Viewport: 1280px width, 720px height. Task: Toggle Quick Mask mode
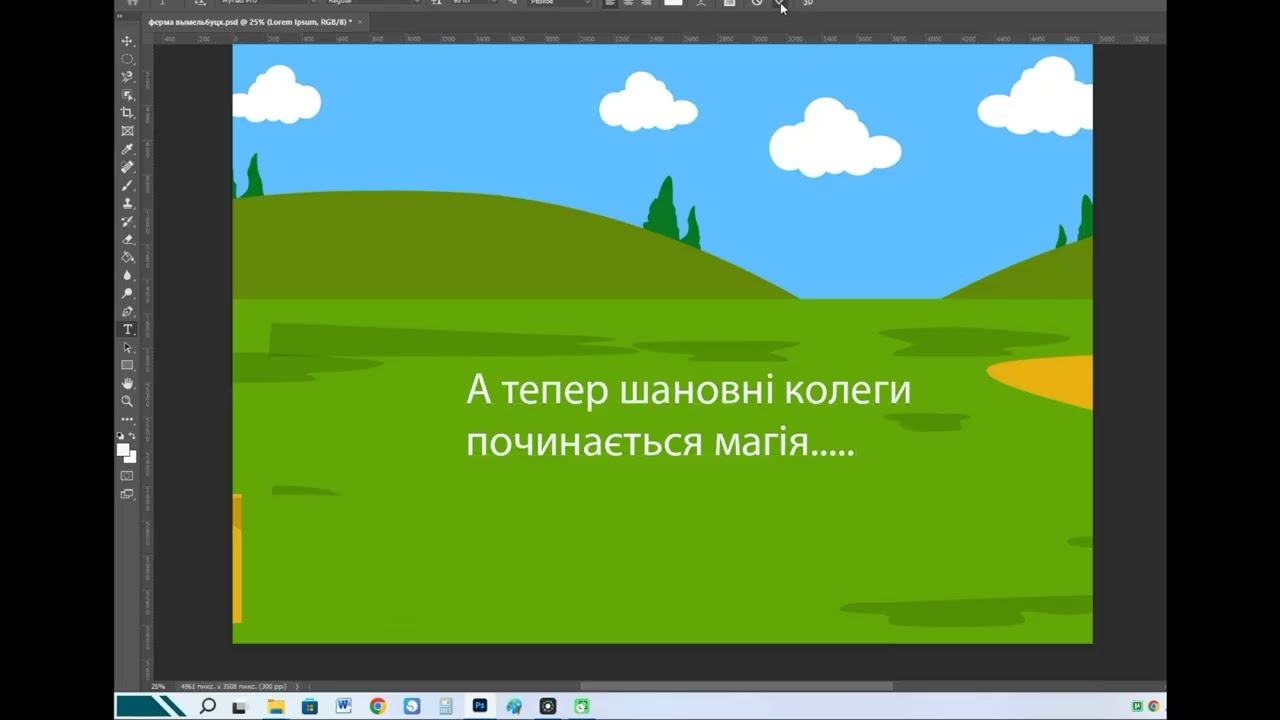click(127, 475)
